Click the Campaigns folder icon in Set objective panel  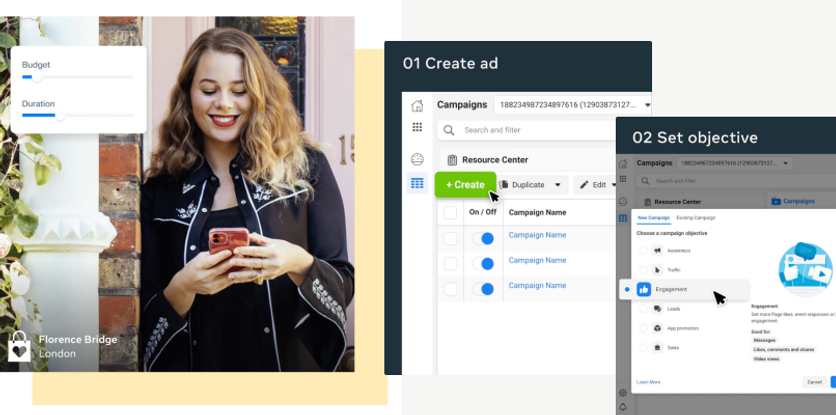pos(776,202)
